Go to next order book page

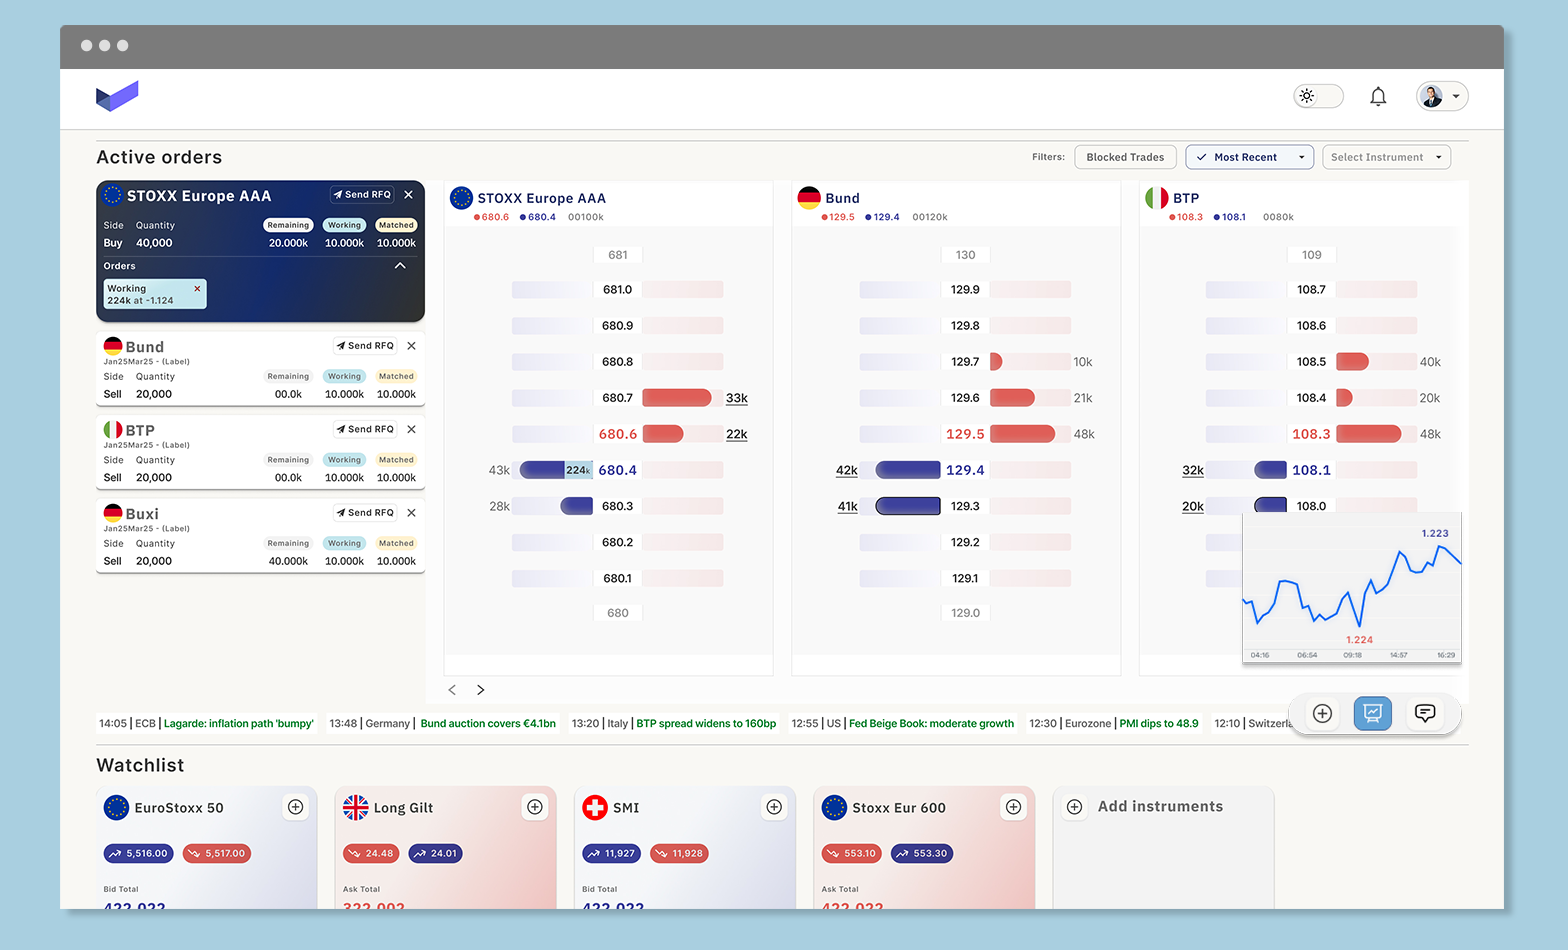481,690
